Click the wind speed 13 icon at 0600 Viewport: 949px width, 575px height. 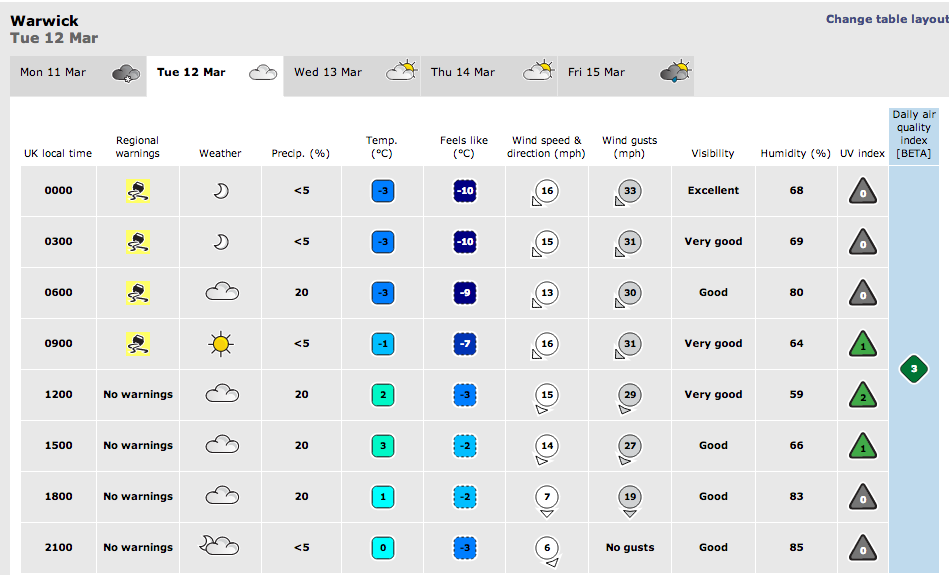tap(545, 294)
